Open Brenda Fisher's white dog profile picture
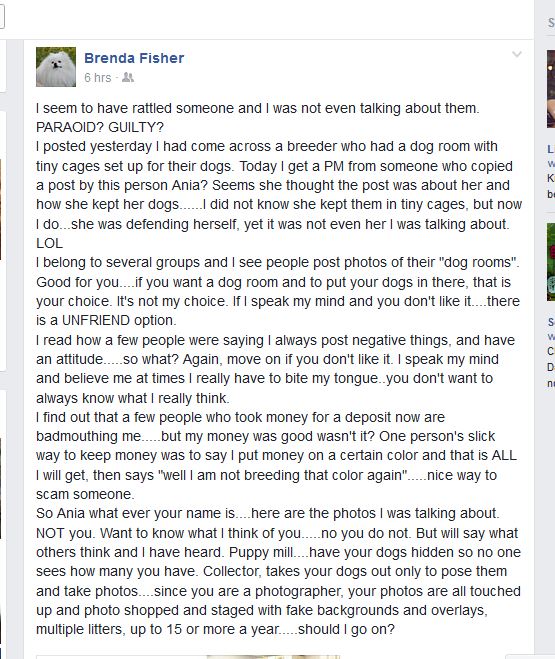This screenshot has height=659, width=555. click(56, 67)
